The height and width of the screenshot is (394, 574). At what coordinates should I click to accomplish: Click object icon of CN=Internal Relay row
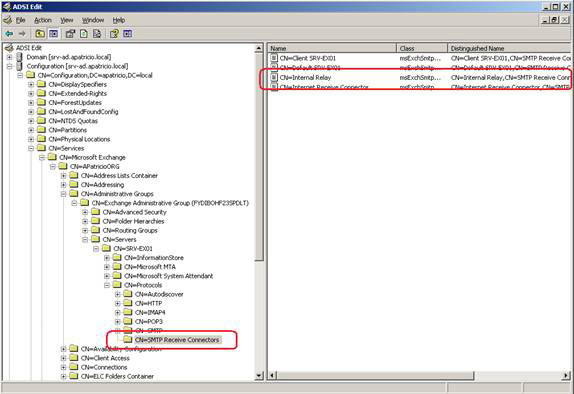pos(274,77)
